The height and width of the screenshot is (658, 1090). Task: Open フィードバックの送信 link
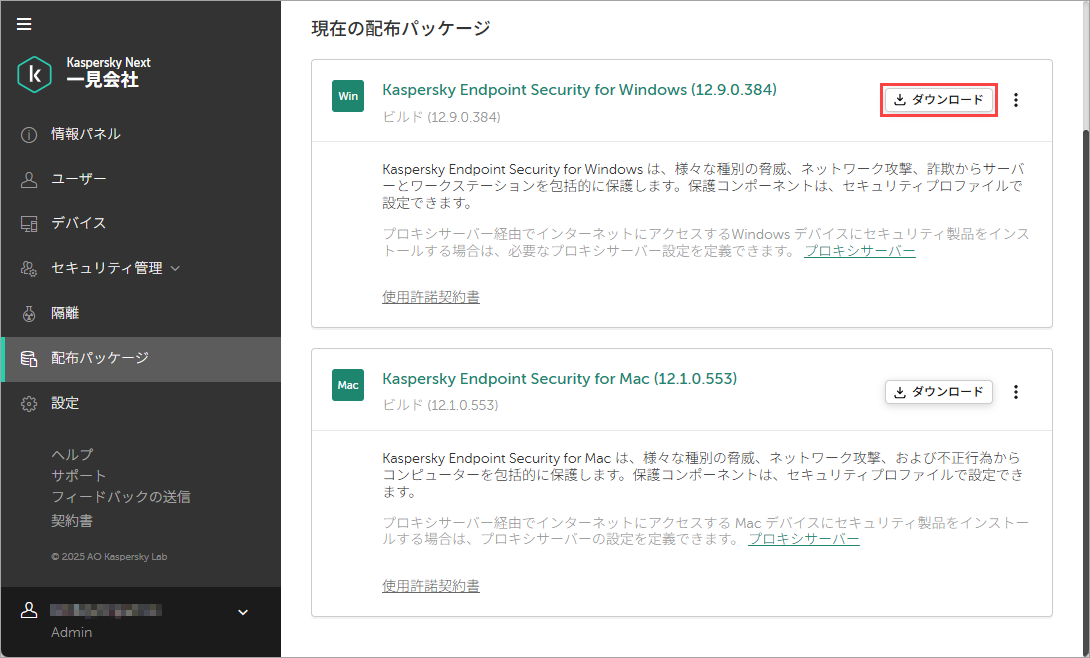[121, 497]
